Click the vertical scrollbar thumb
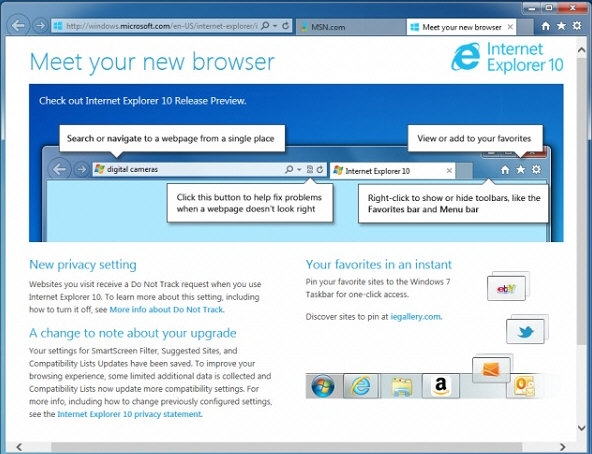 coord(582,201)
